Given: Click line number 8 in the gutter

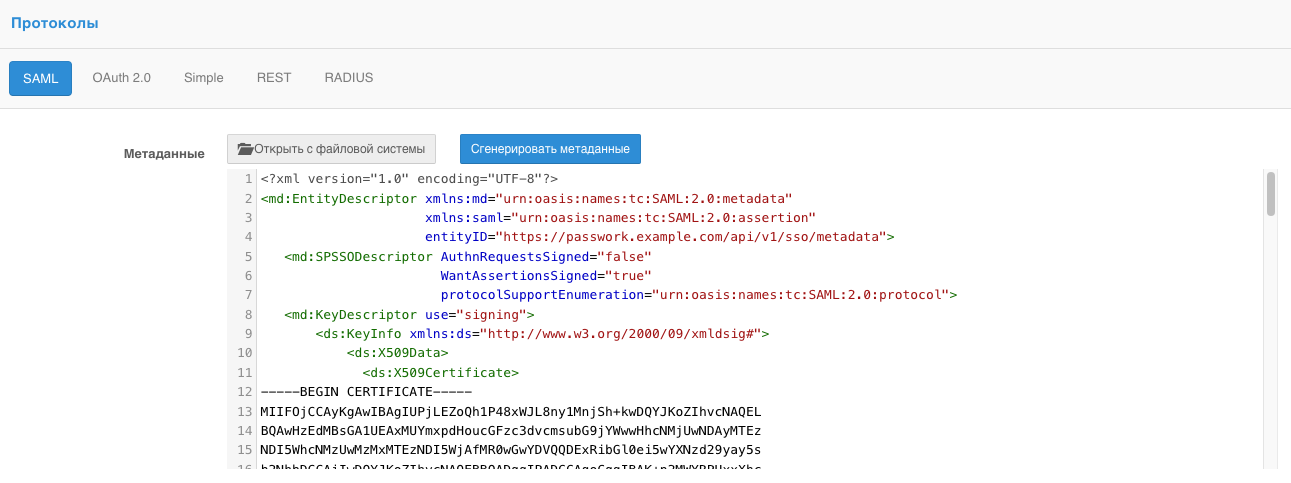Looking at the screenshot, I should [246, 315].
